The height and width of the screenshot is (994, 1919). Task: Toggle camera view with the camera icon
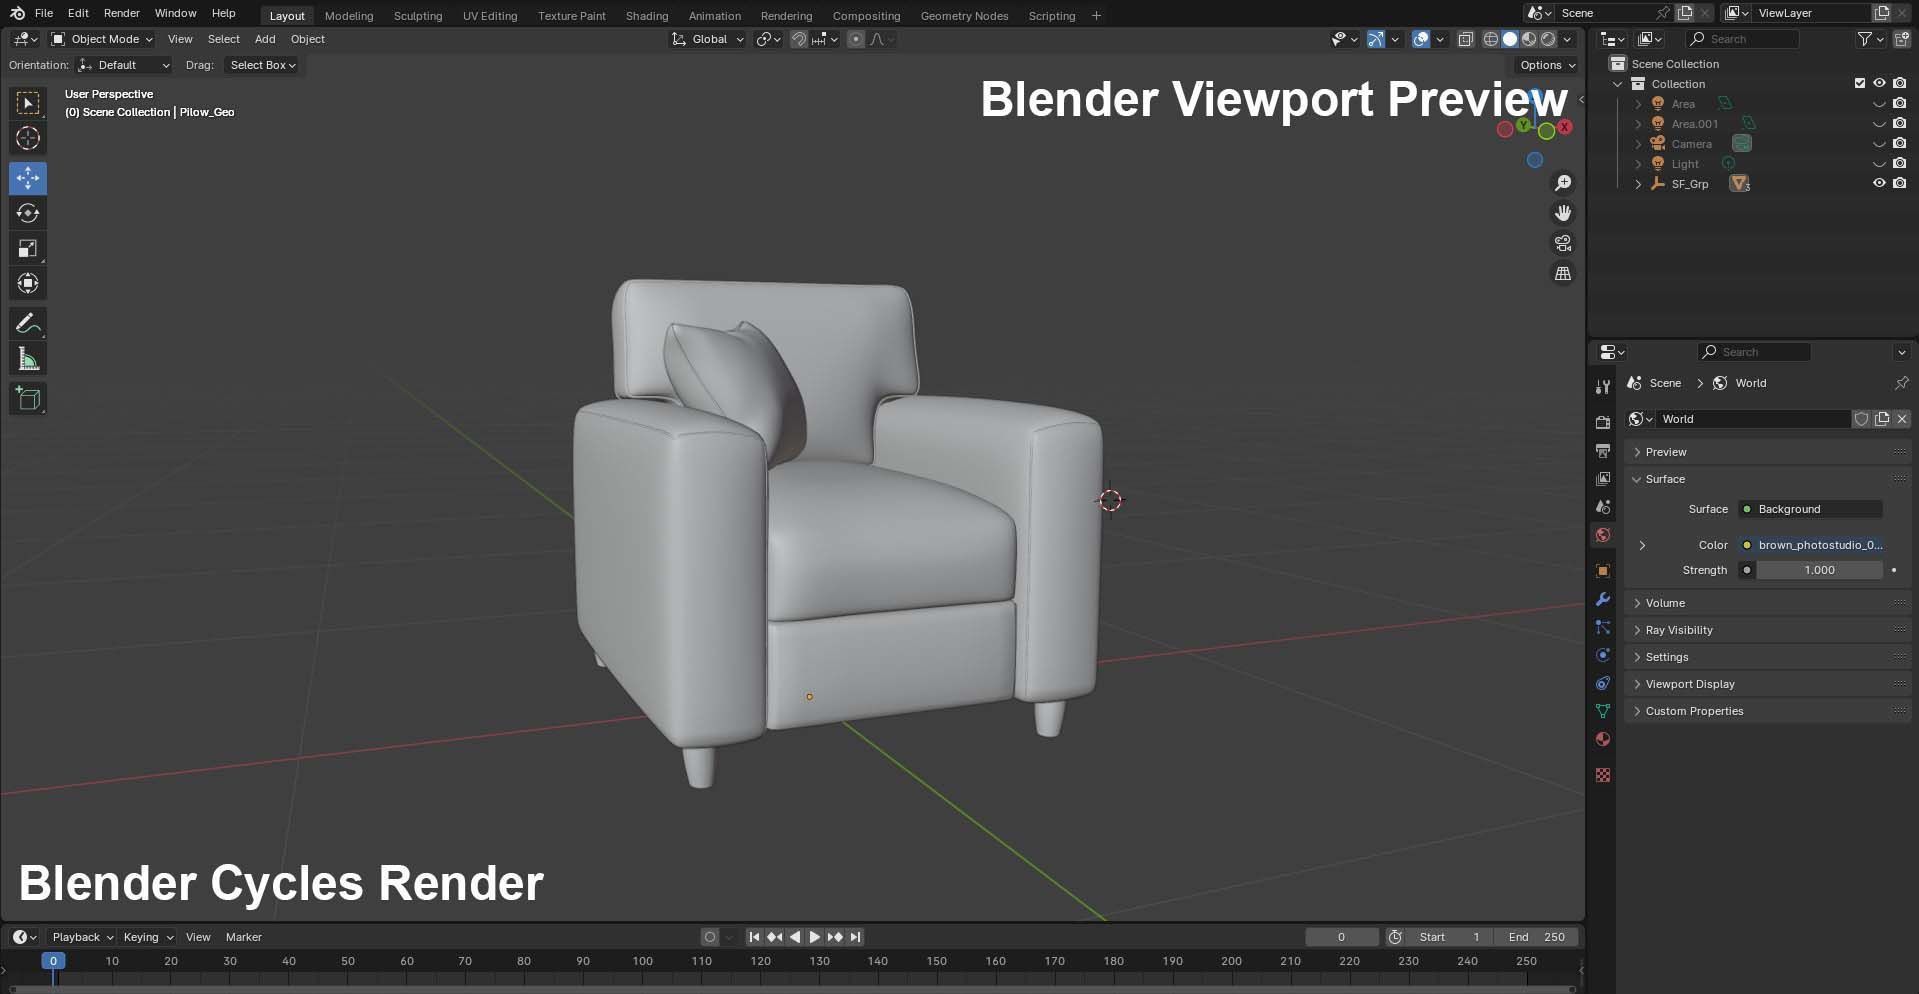click(x=1563, y=243)
